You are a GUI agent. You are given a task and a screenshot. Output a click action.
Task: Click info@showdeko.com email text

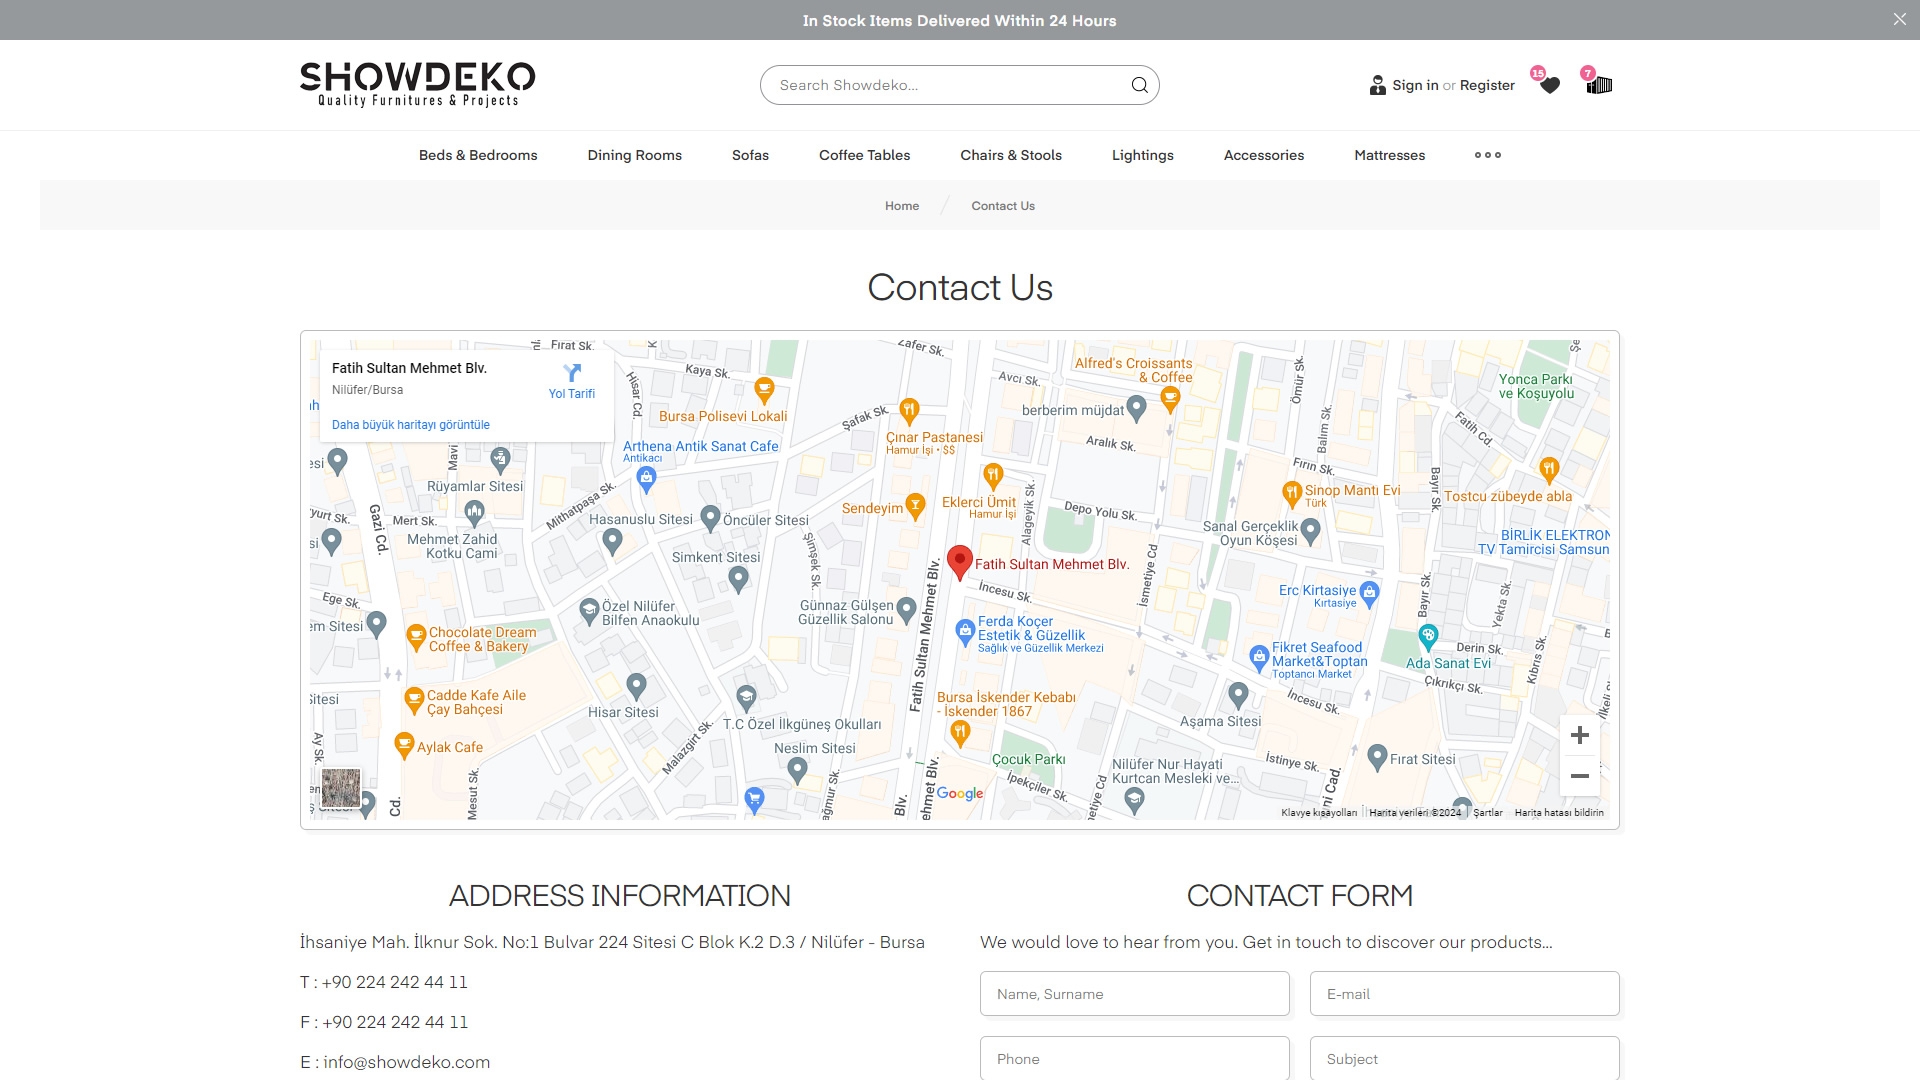point(406,1062)
